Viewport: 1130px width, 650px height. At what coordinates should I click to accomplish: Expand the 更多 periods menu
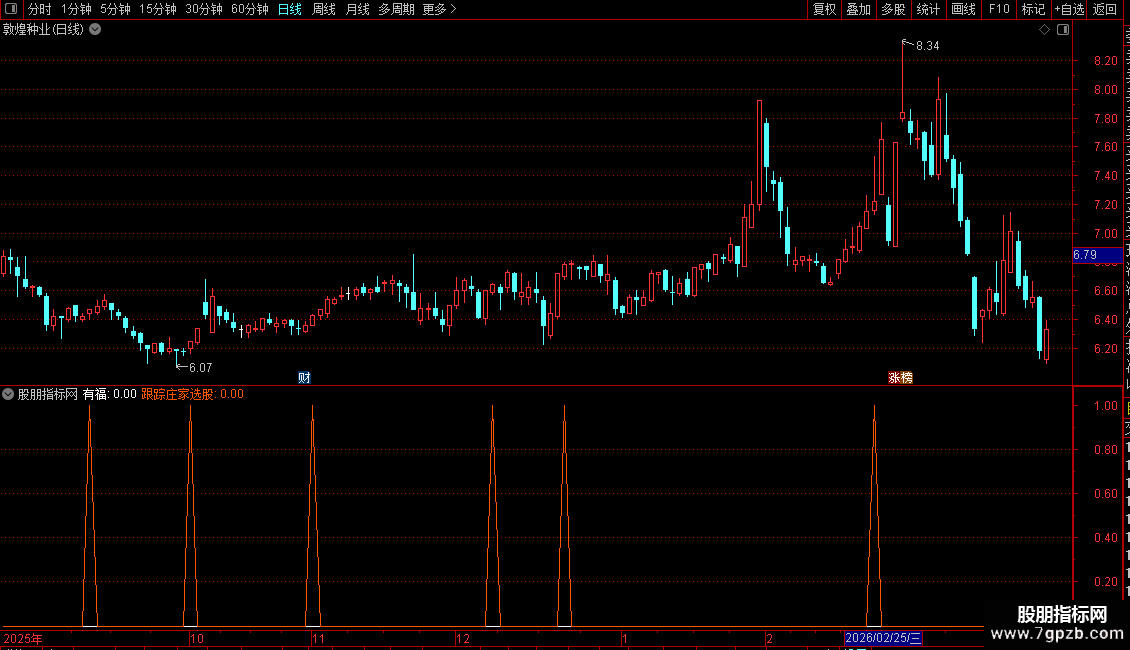[x=440, y=9]
